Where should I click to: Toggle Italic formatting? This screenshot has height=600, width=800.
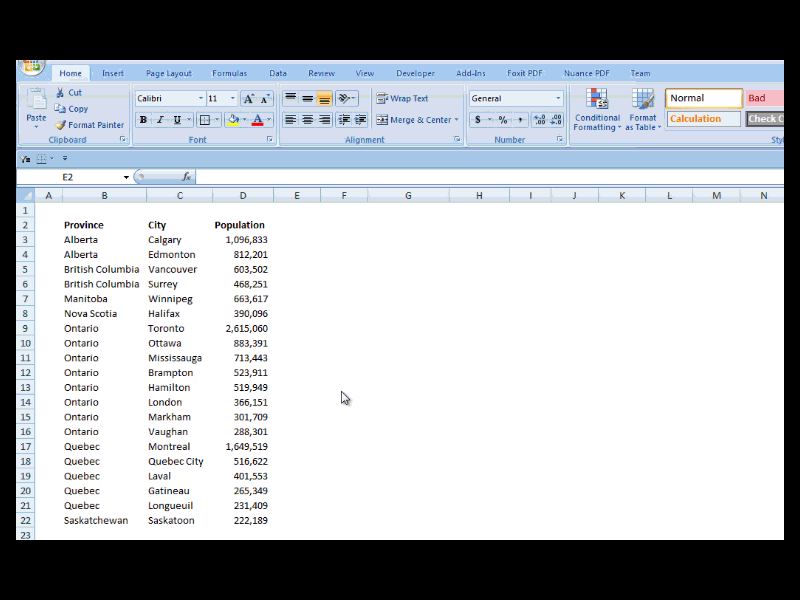click(160, 119)
